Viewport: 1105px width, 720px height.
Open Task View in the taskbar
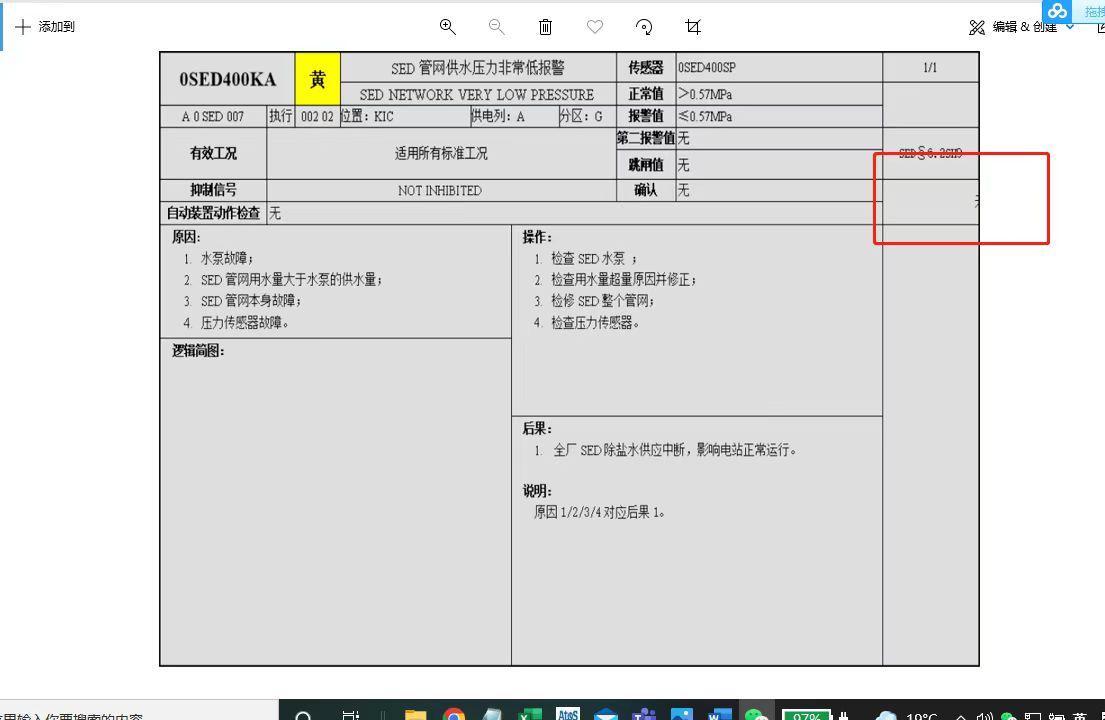pos(351,714)
